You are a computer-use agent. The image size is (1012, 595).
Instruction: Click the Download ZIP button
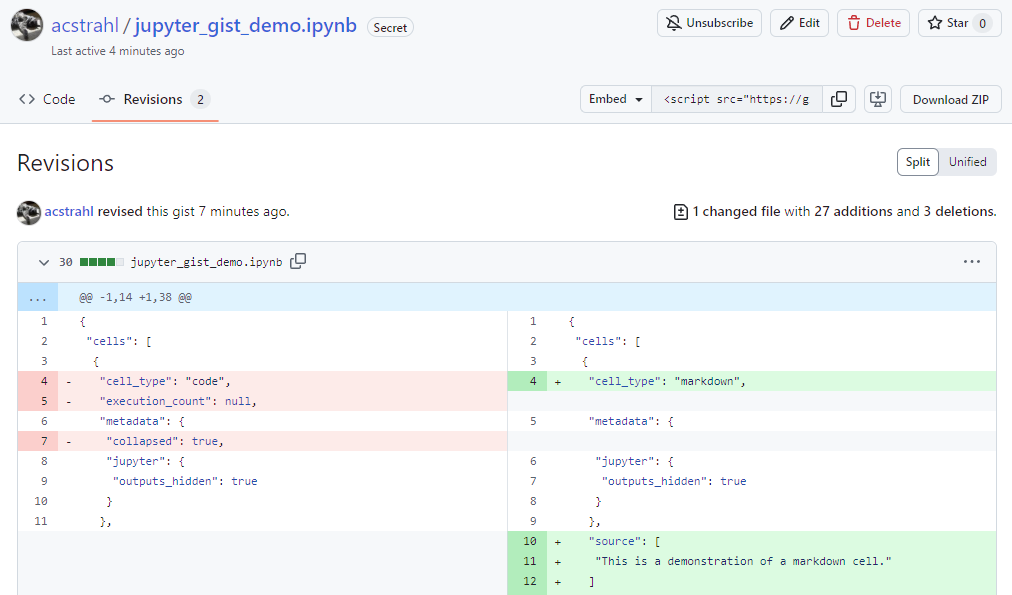(950, 99)
